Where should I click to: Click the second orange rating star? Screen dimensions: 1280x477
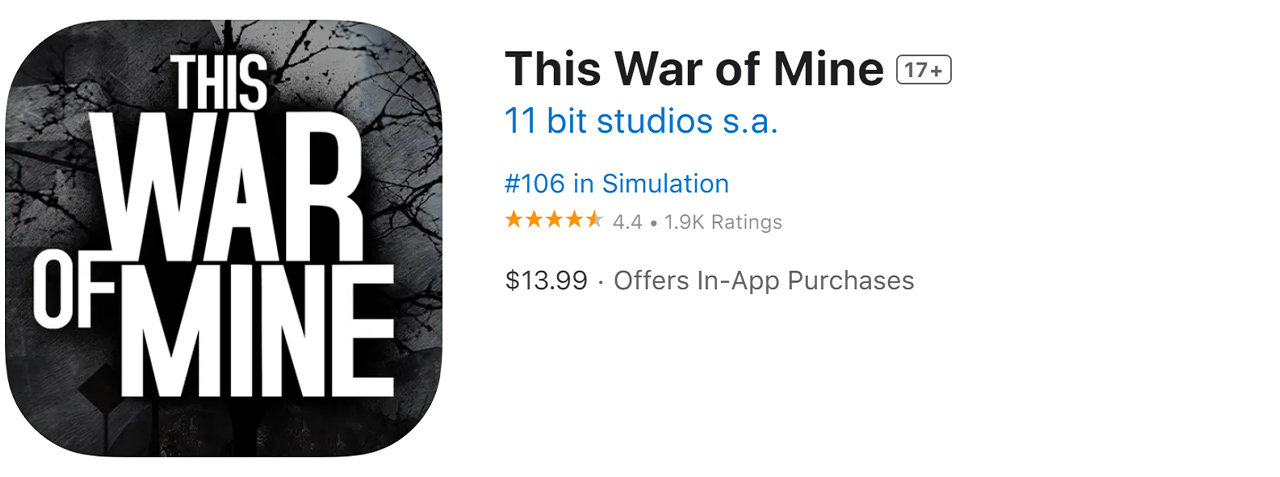(x=534, y=220)
